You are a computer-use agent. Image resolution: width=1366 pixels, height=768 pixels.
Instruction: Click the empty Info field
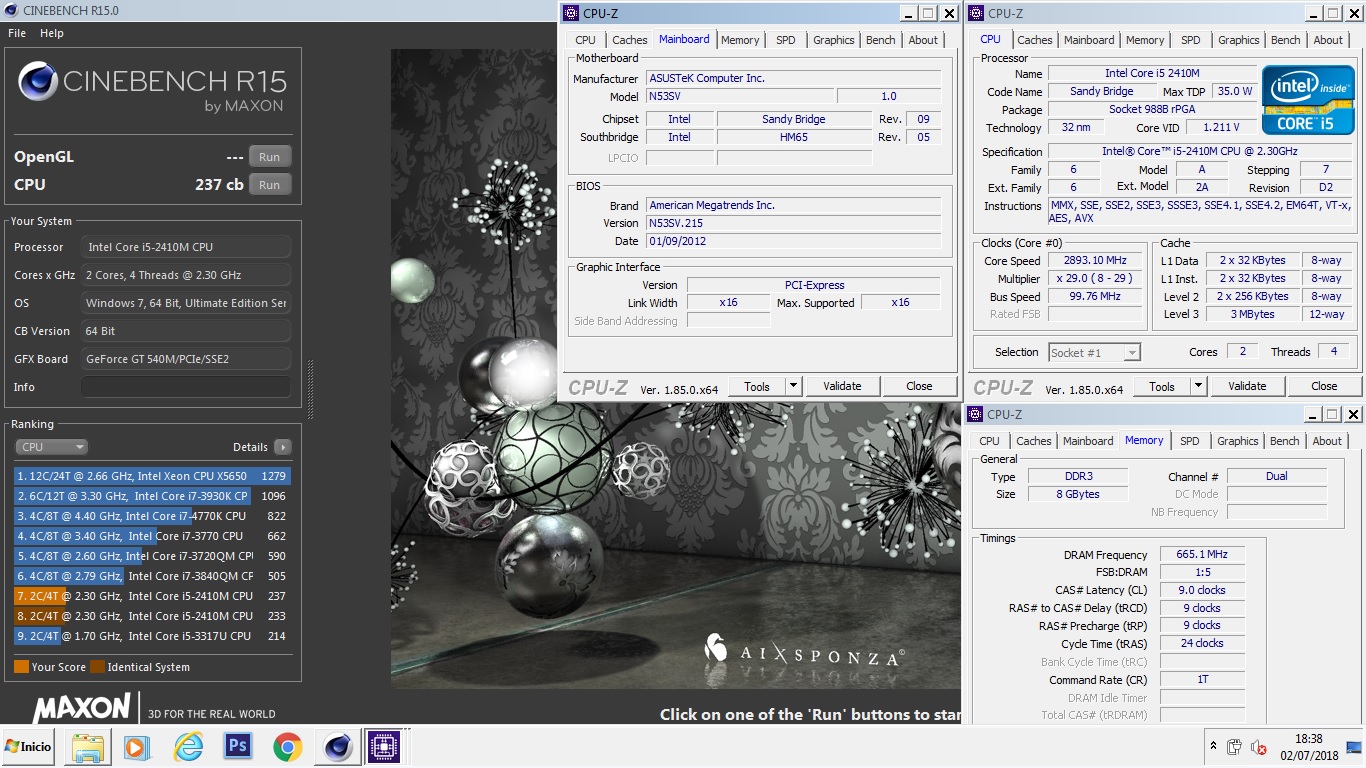click(x=186, y=387)
